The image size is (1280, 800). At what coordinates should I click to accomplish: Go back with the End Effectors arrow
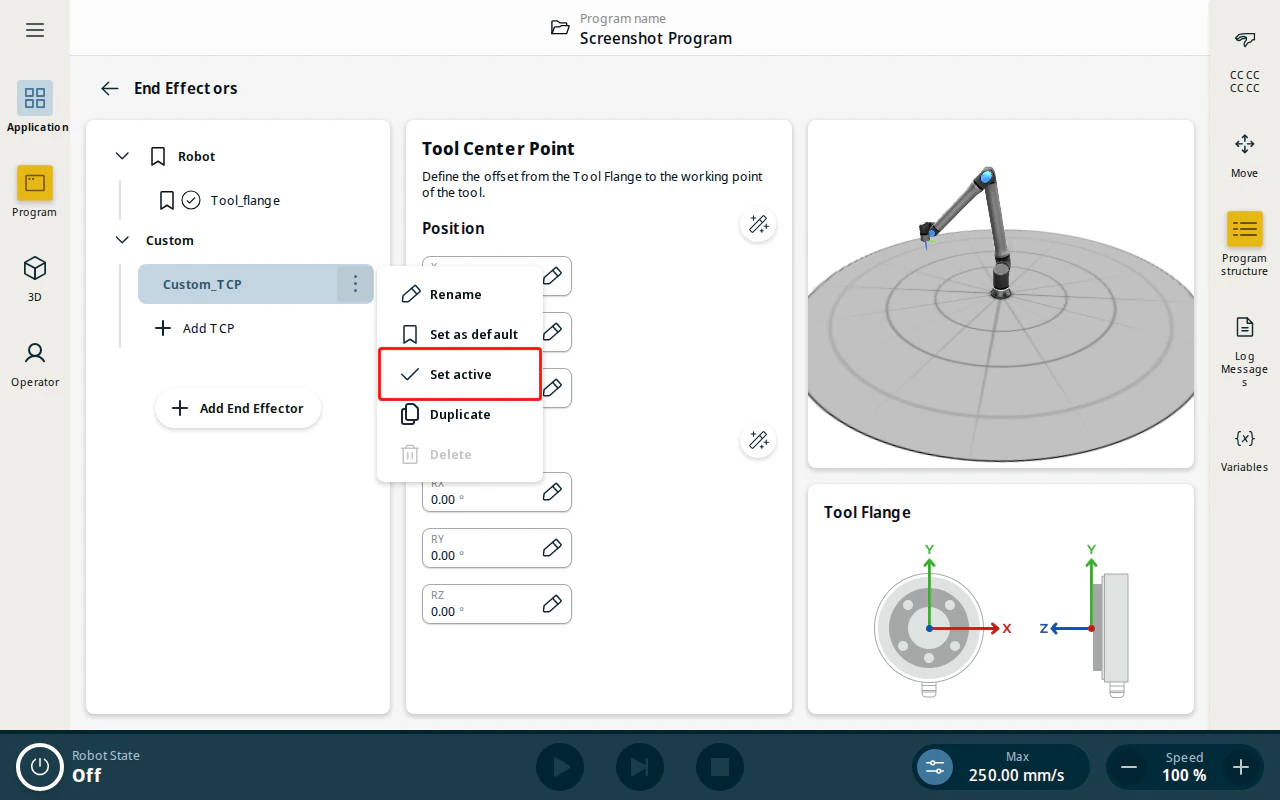(110, 88)
